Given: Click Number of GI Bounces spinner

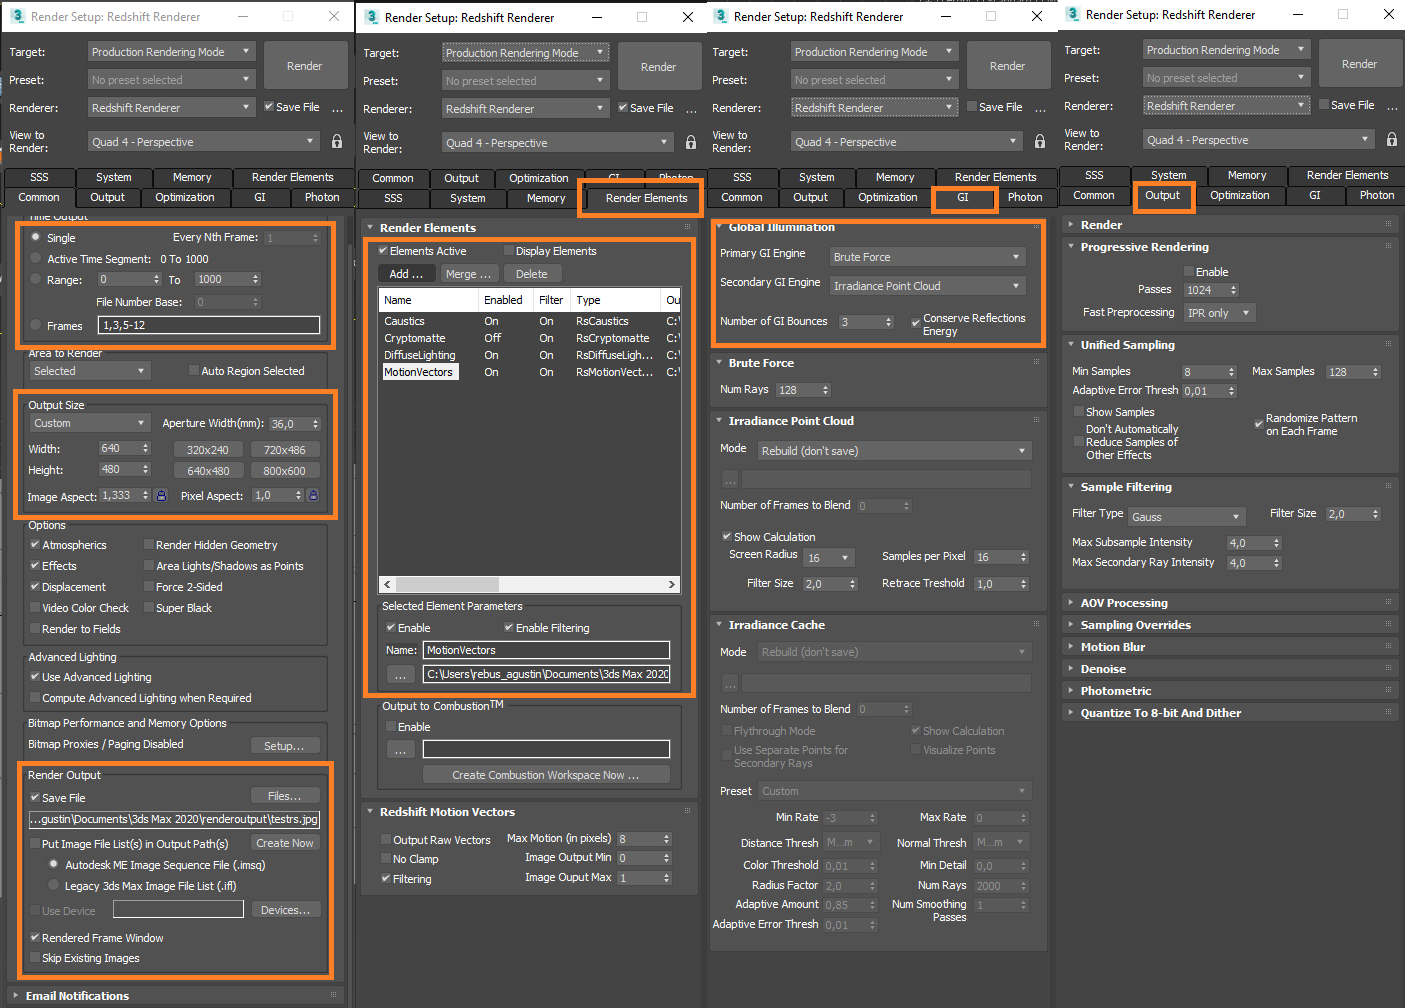Looking at the screenshot, I should pyautogui.click(x=888, y=322).
